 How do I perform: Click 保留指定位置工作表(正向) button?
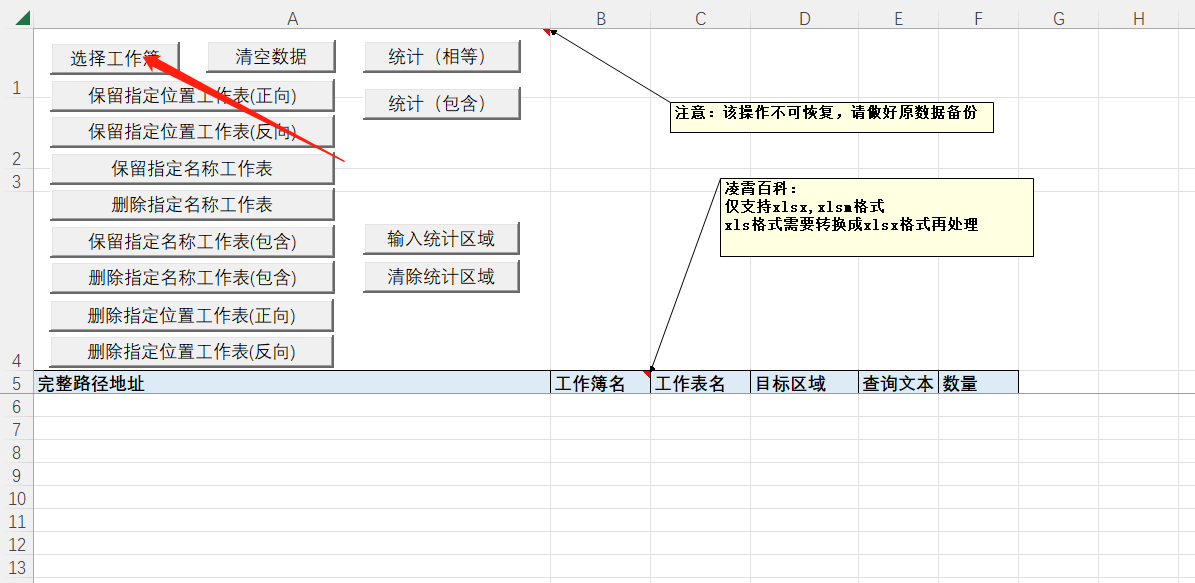click(x=192, y=95)
